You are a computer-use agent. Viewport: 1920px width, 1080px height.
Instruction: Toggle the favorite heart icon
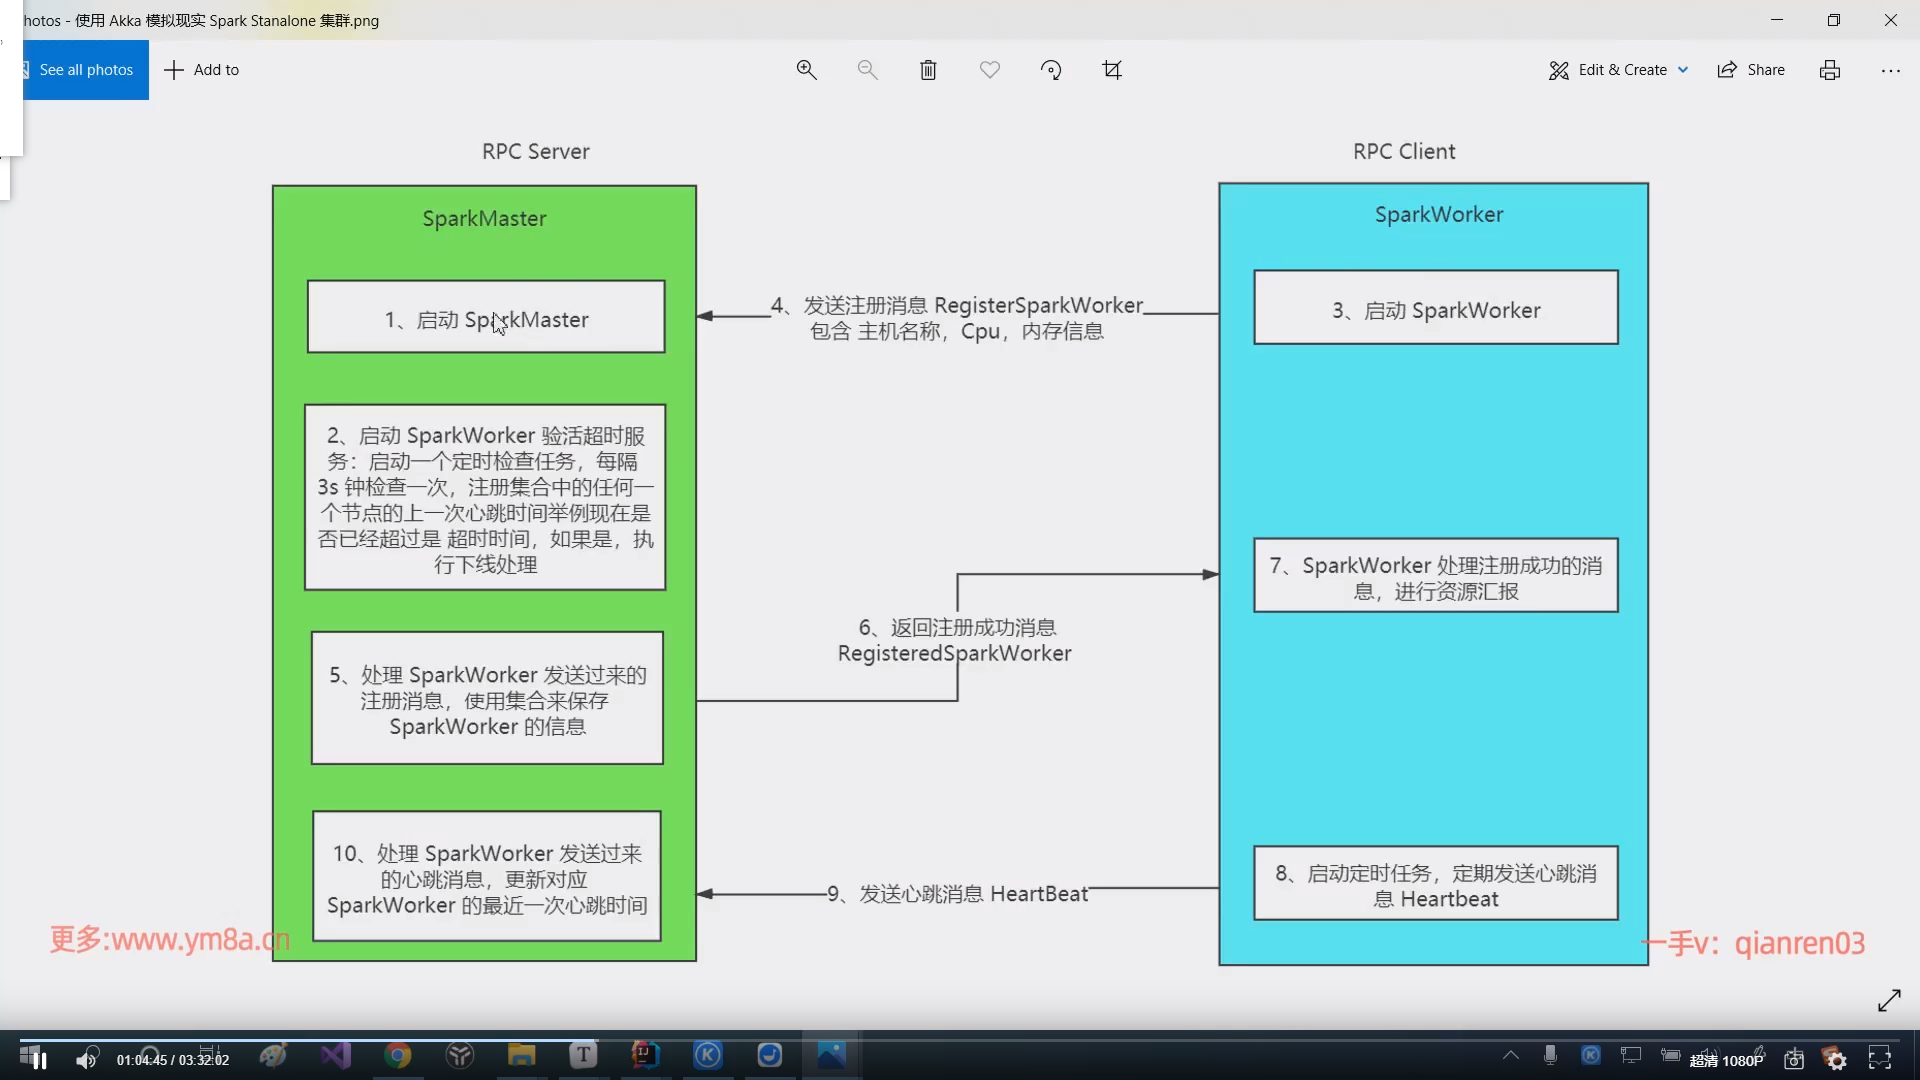coord(989,70)
